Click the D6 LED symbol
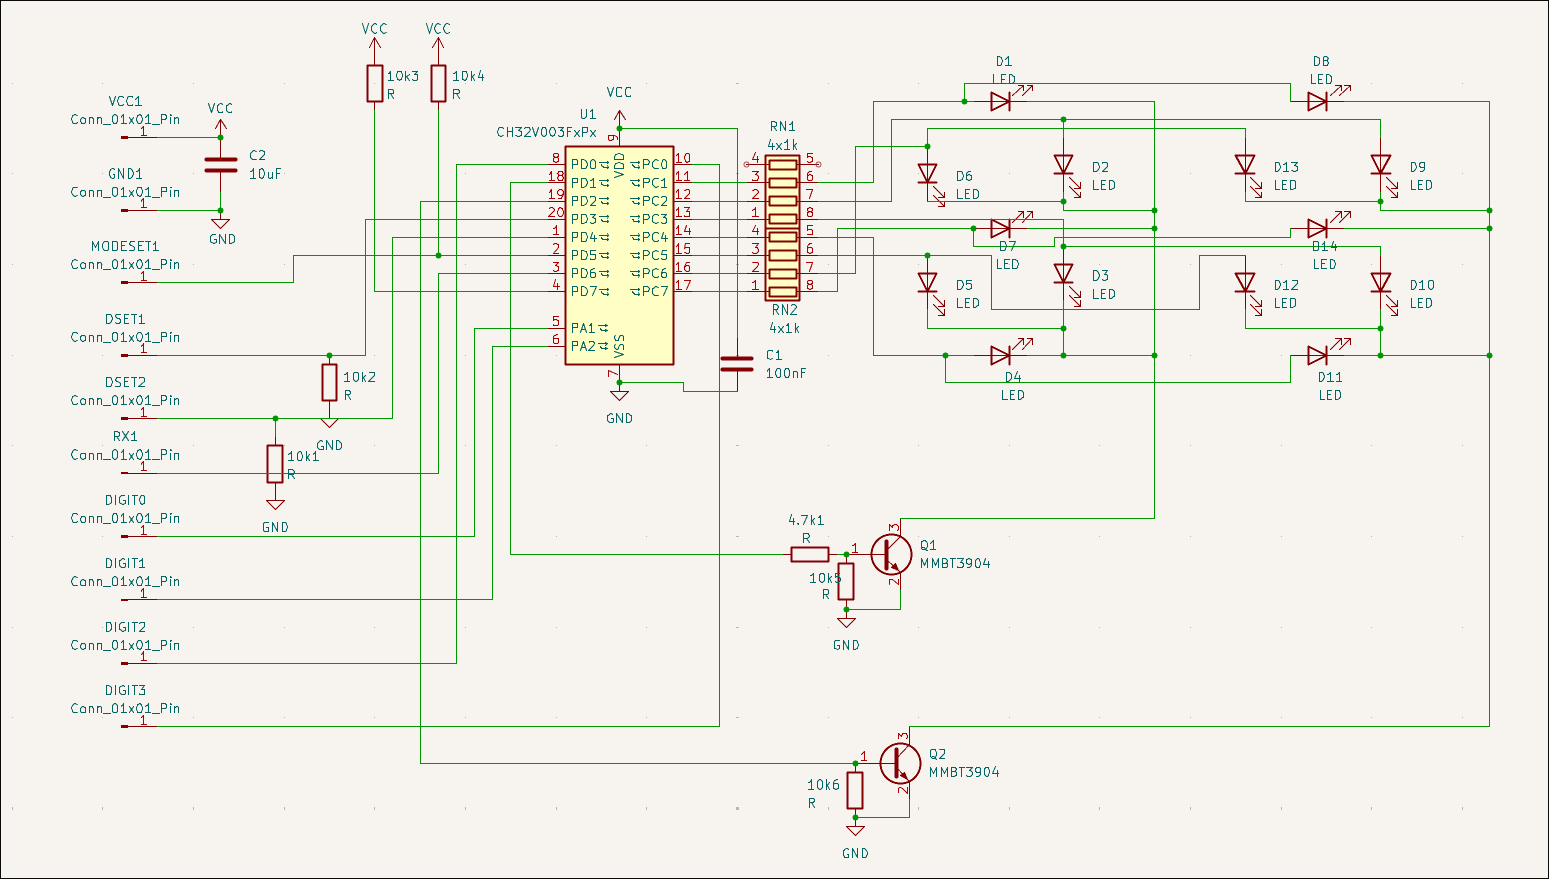Screen dimensions: 1549x879 click(928, 174)
